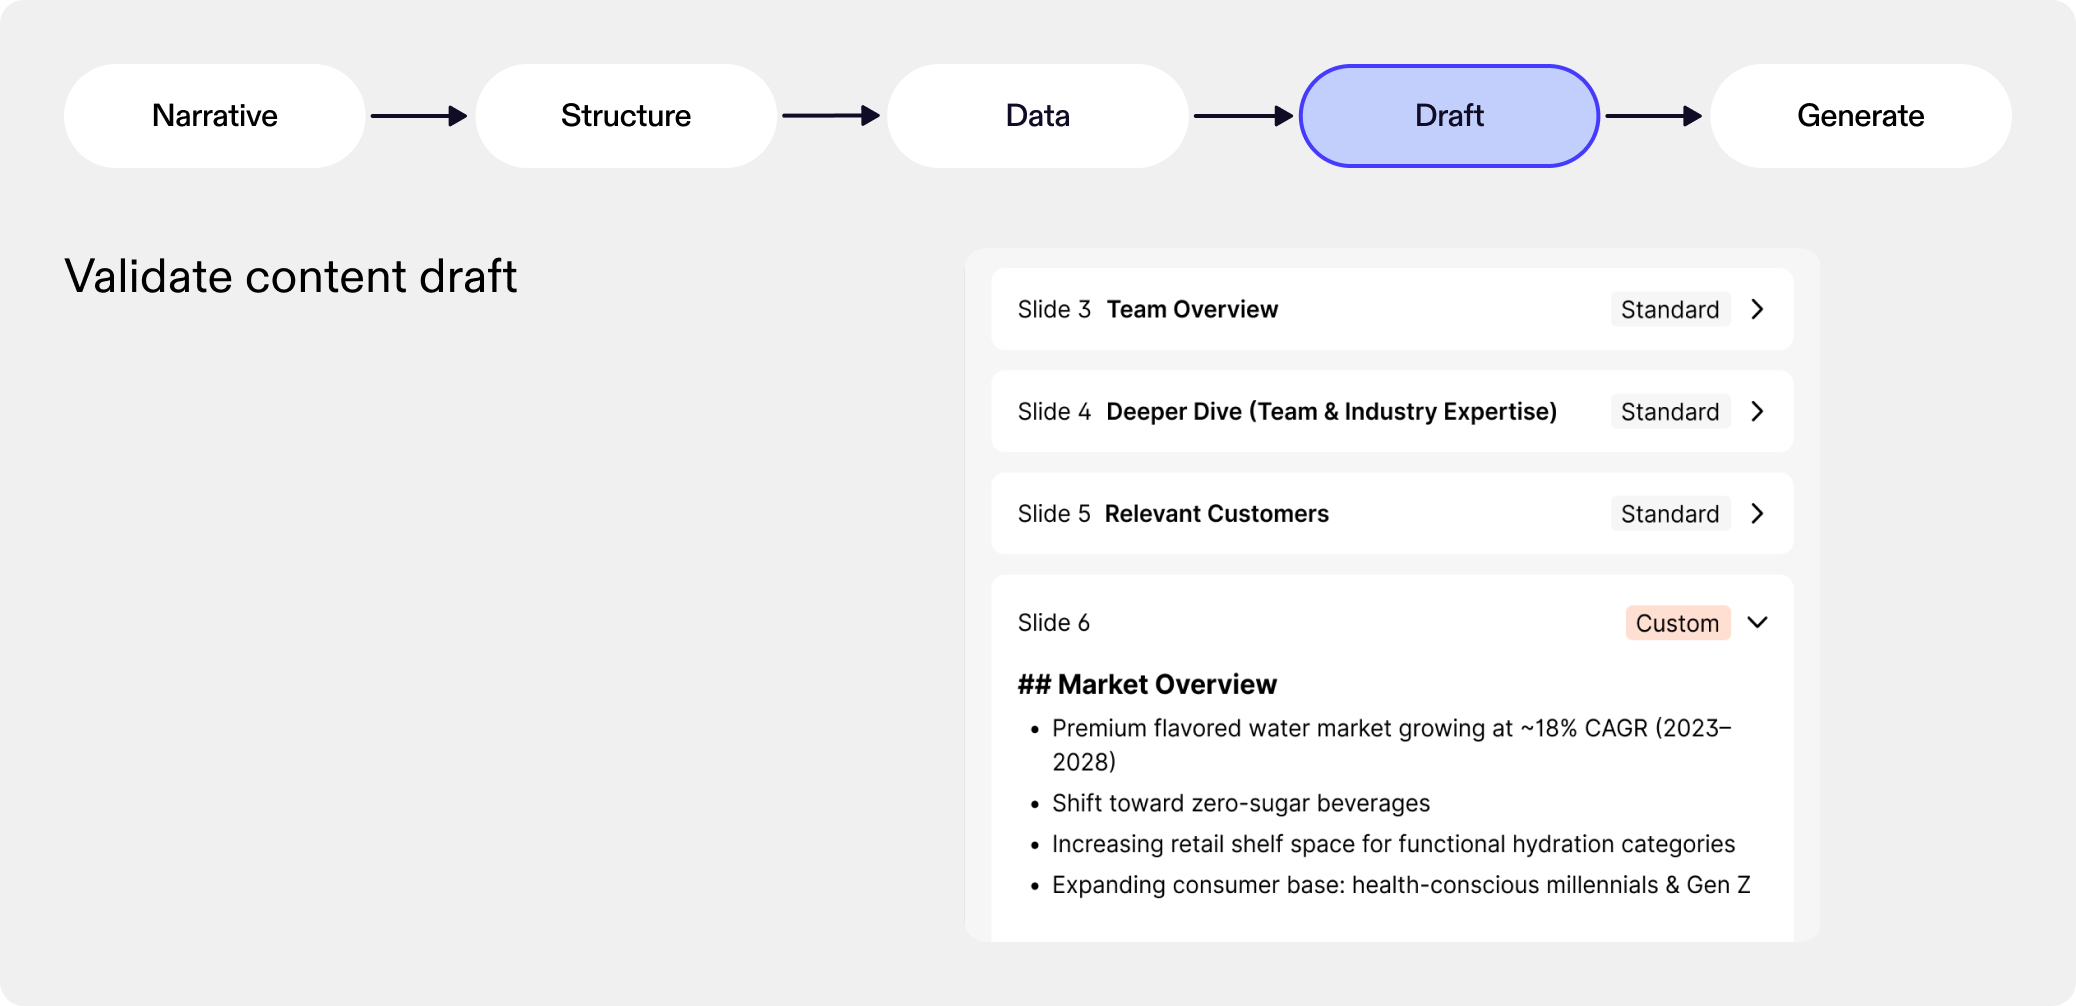This screenshot has width=2076, height=1006.
Task: Open Deeper Dive (Team & Industry Expertise) row
Action: click(x=1330, y=412)
